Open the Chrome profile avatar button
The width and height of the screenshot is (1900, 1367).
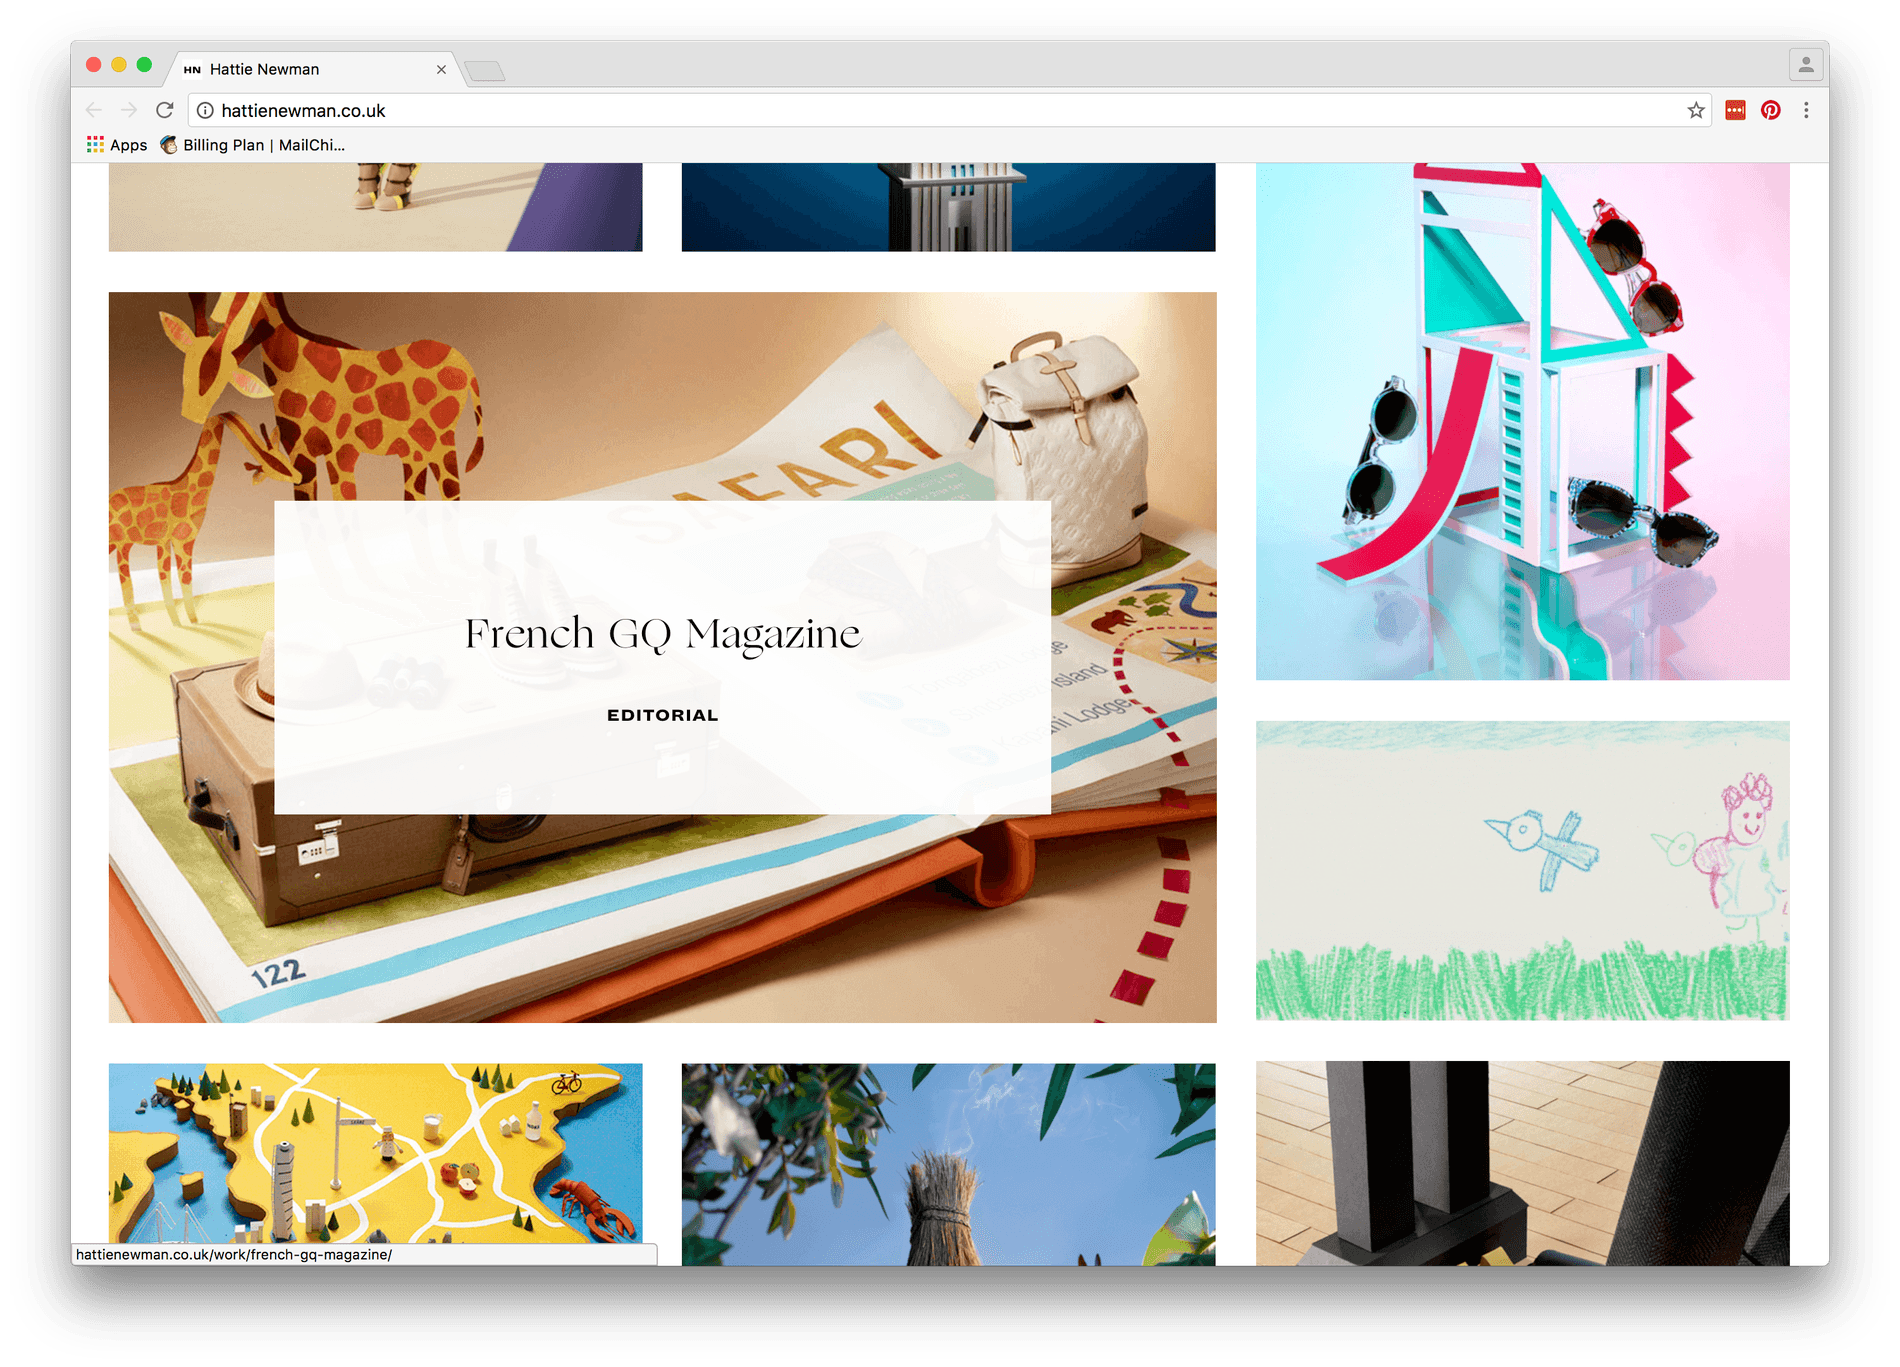click(1806, 65)
